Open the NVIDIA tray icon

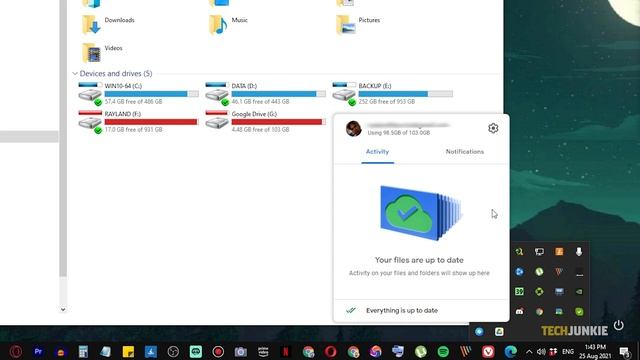[x=579, y=291]
